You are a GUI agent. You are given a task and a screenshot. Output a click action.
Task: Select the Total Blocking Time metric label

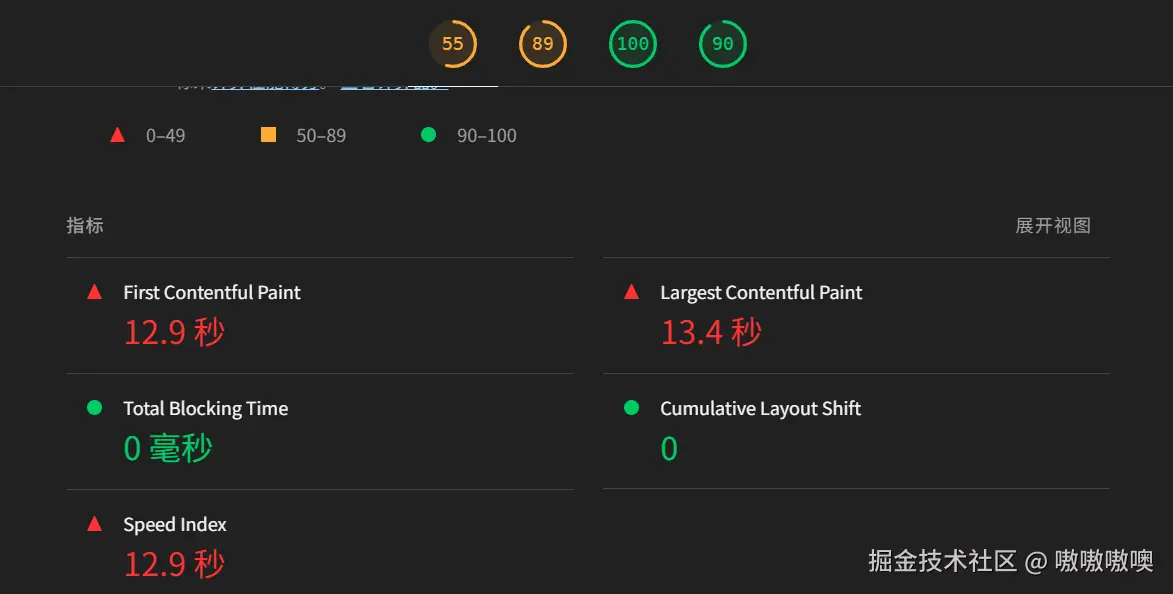coord(206,409)
